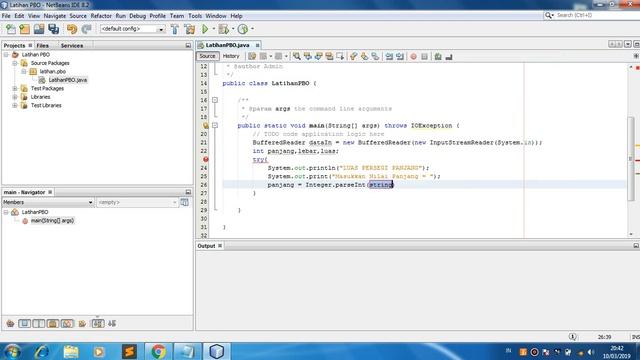Click the New Project toolbar icon

24,29
